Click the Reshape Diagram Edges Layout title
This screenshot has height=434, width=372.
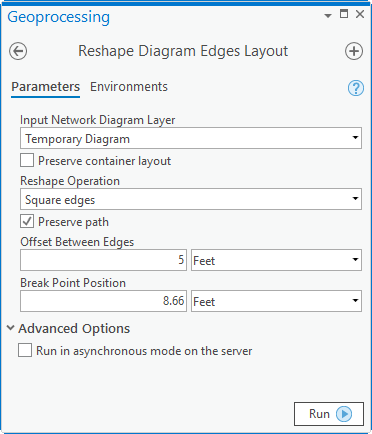tap(183, 51)
